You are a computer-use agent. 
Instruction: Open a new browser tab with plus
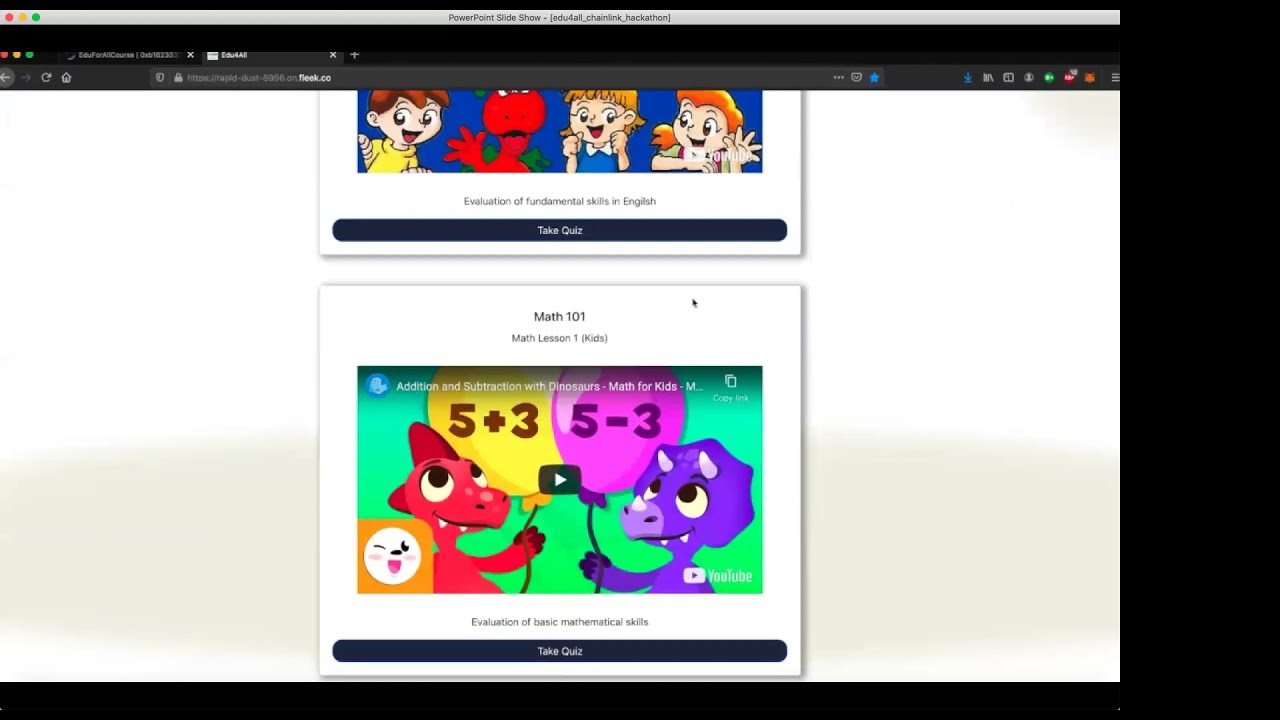point(354,54)
